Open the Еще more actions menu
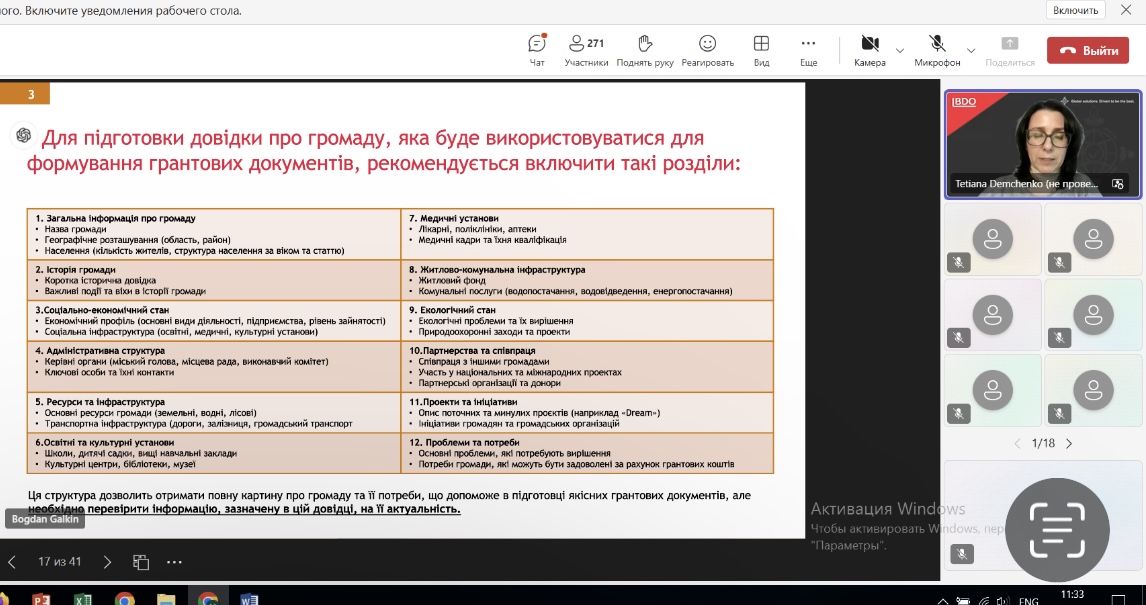Screen dimensions: 1146x605 [x=808, y=50]
